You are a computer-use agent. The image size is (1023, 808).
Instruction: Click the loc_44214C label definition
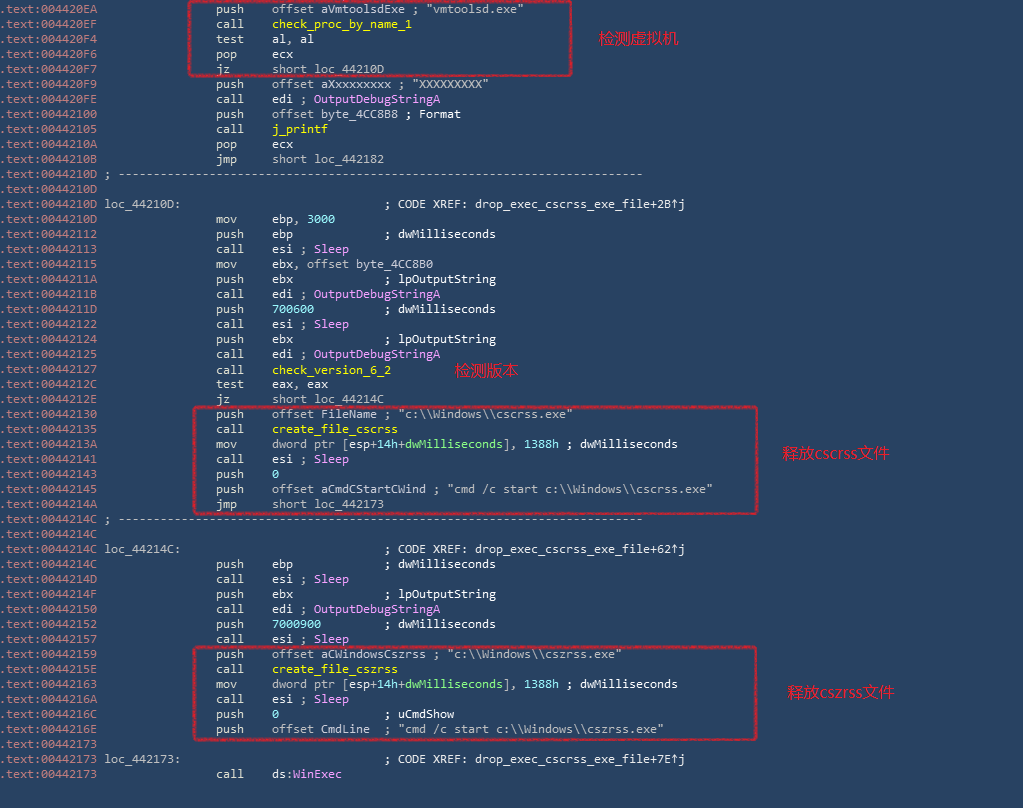point(142,549)
